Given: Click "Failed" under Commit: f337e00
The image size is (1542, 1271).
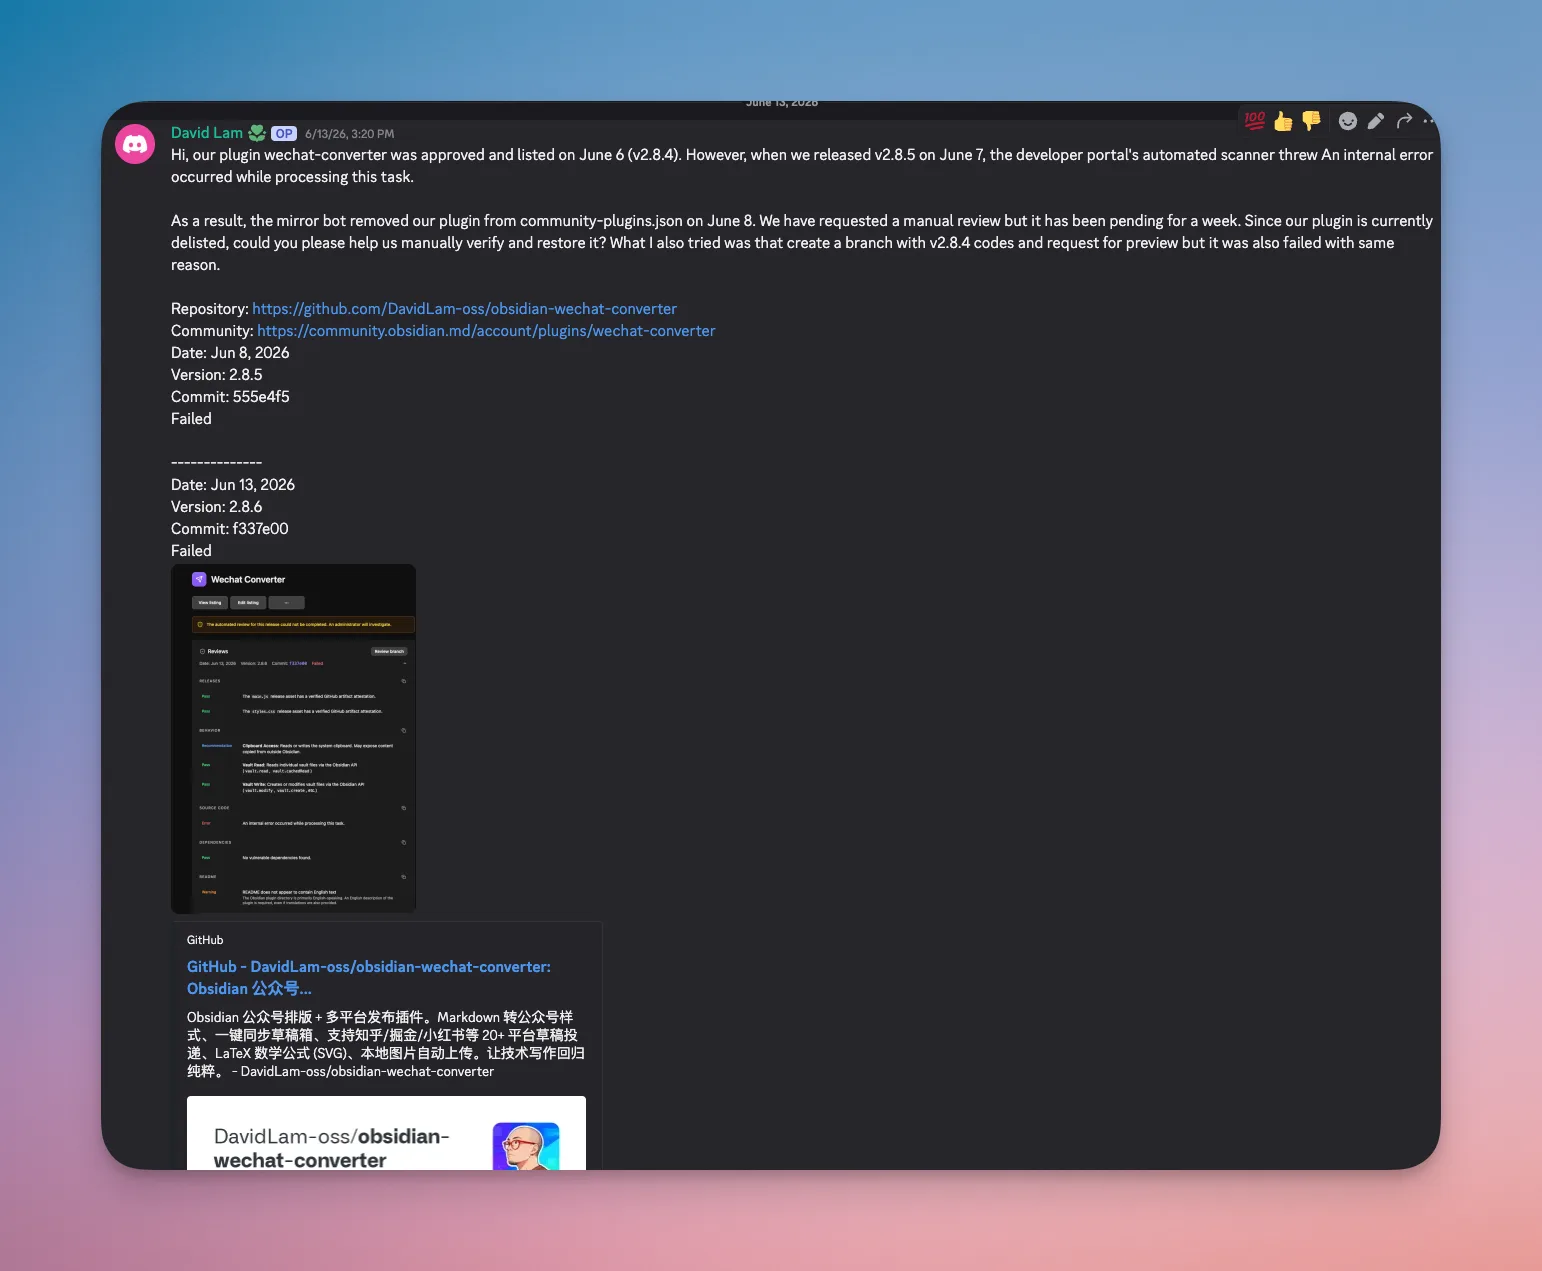Looking at the screenshot, I should click(x=191, y=551).
